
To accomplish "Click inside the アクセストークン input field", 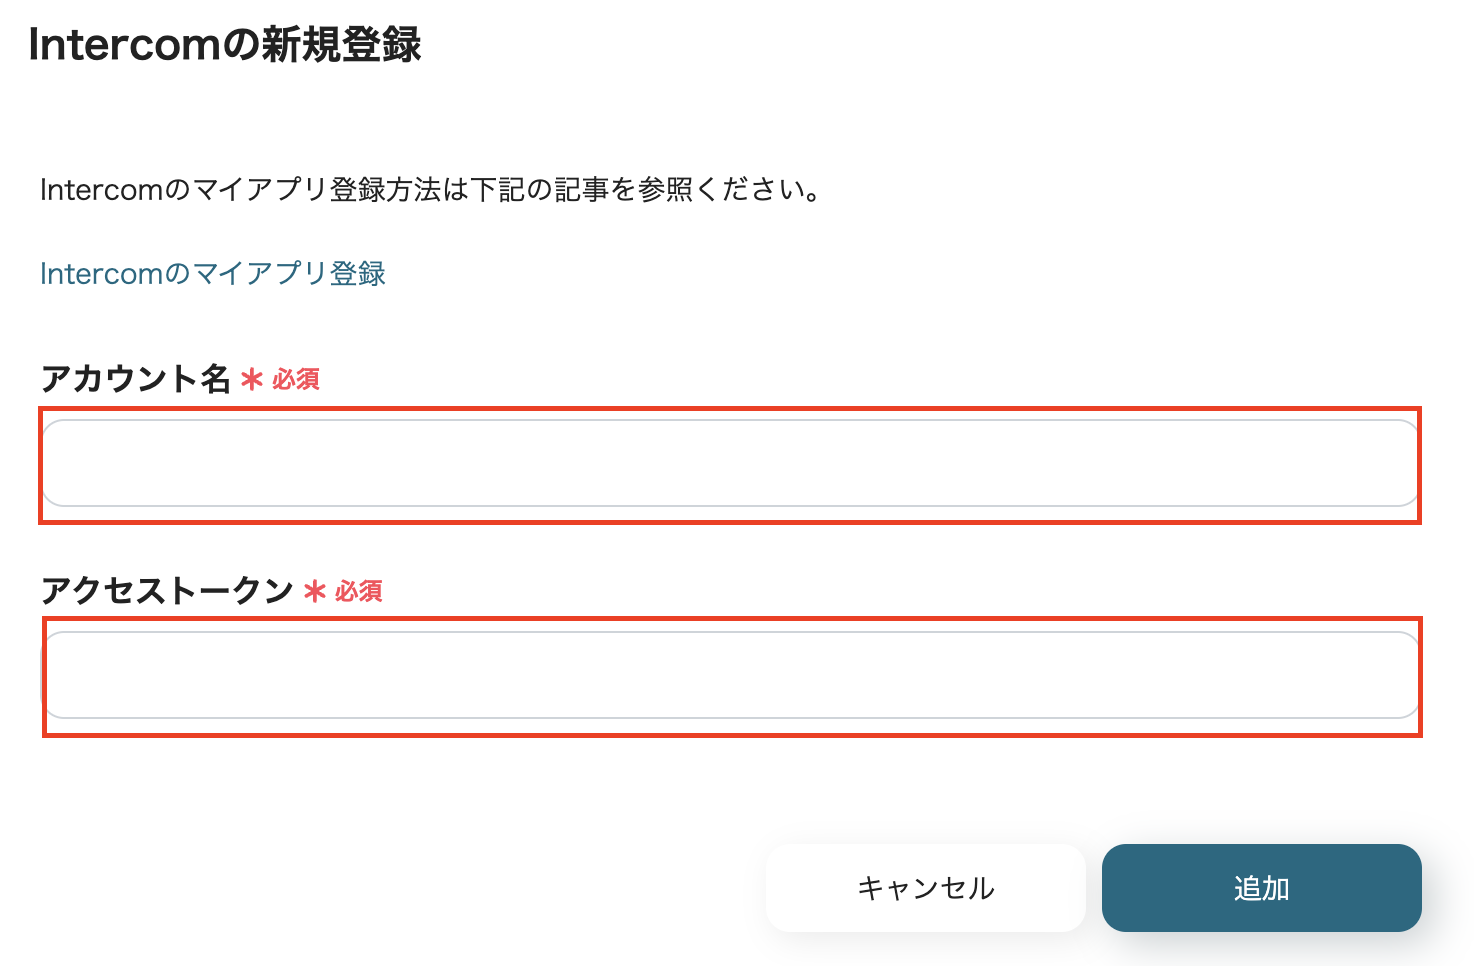I will [x=730, y=676].
